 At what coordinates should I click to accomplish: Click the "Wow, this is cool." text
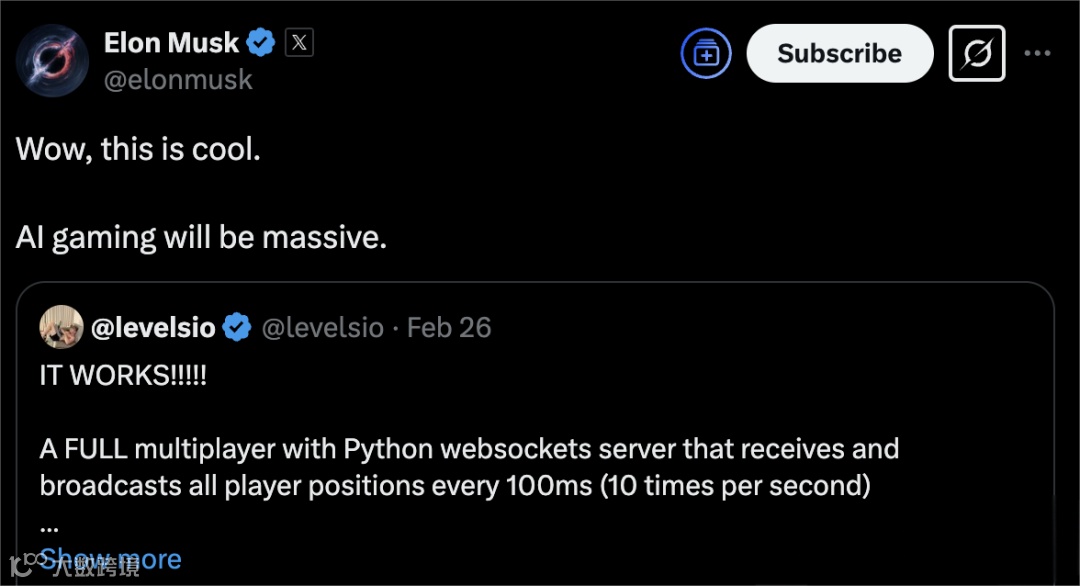pyautogui.click(x=138, y=150)
